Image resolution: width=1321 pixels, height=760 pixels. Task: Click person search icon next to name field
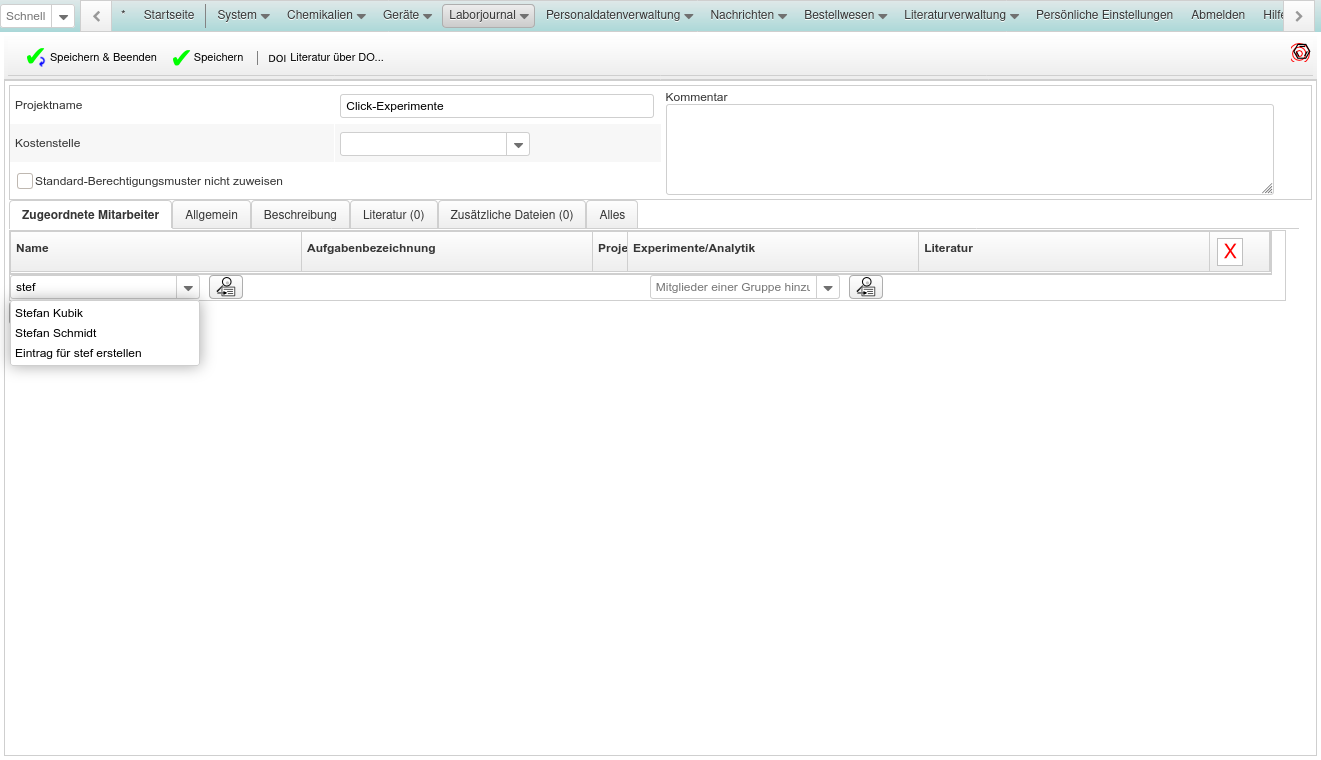pyautogui.click(x=226, y=287)
